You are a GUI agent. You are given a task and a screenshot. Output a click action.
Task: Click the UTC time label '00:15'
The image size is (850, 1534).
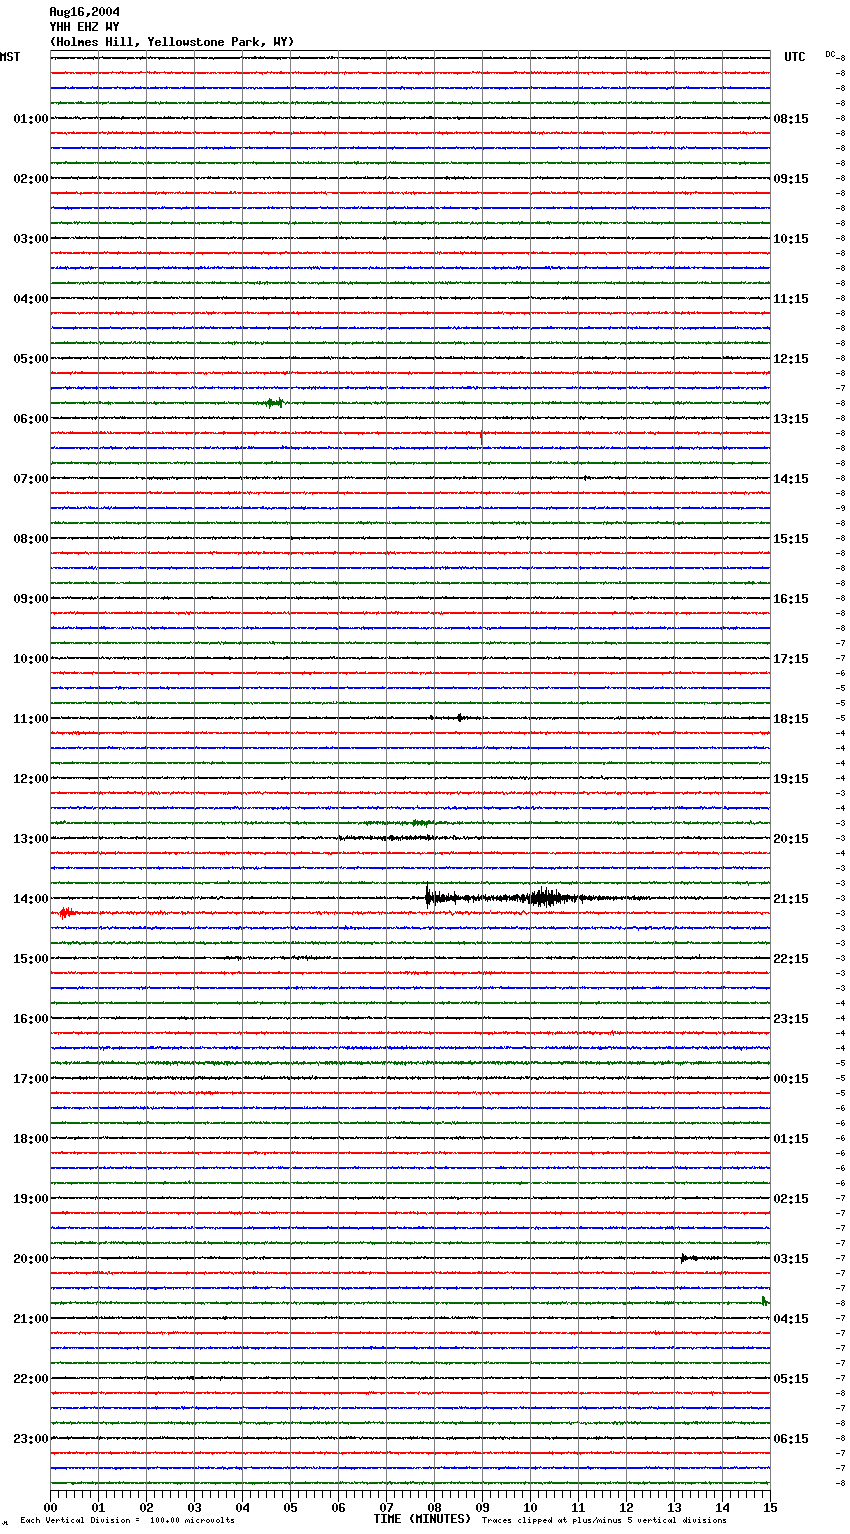(791, 1079)
